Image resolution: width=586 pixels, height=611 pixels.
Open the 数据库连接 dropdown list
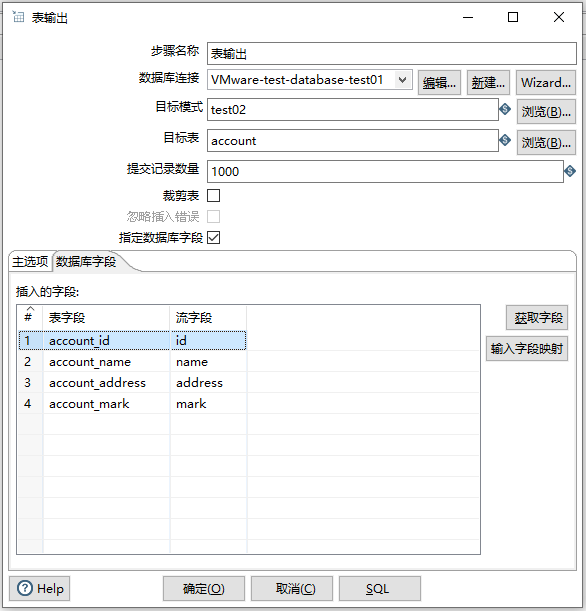point(402,80)
